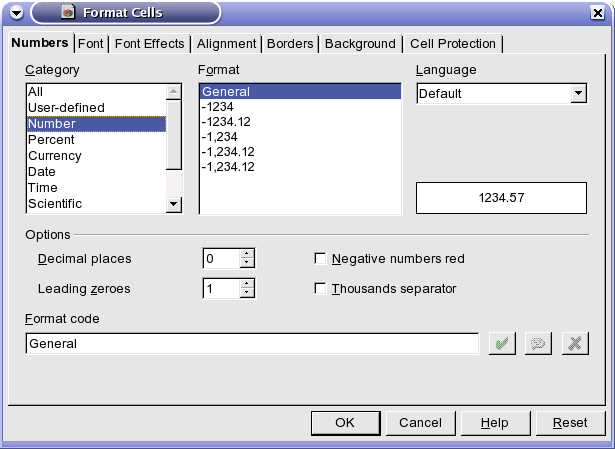Image resolution: width=615 pixels, height=449 pixels.
Task: Open the Help button
Action: (494, 423)
